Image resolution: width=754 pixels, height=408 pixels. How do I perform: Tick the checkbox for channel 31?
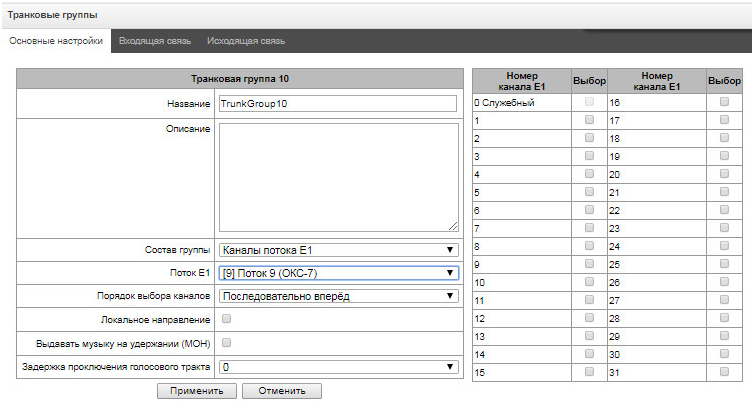pos(724,372)
